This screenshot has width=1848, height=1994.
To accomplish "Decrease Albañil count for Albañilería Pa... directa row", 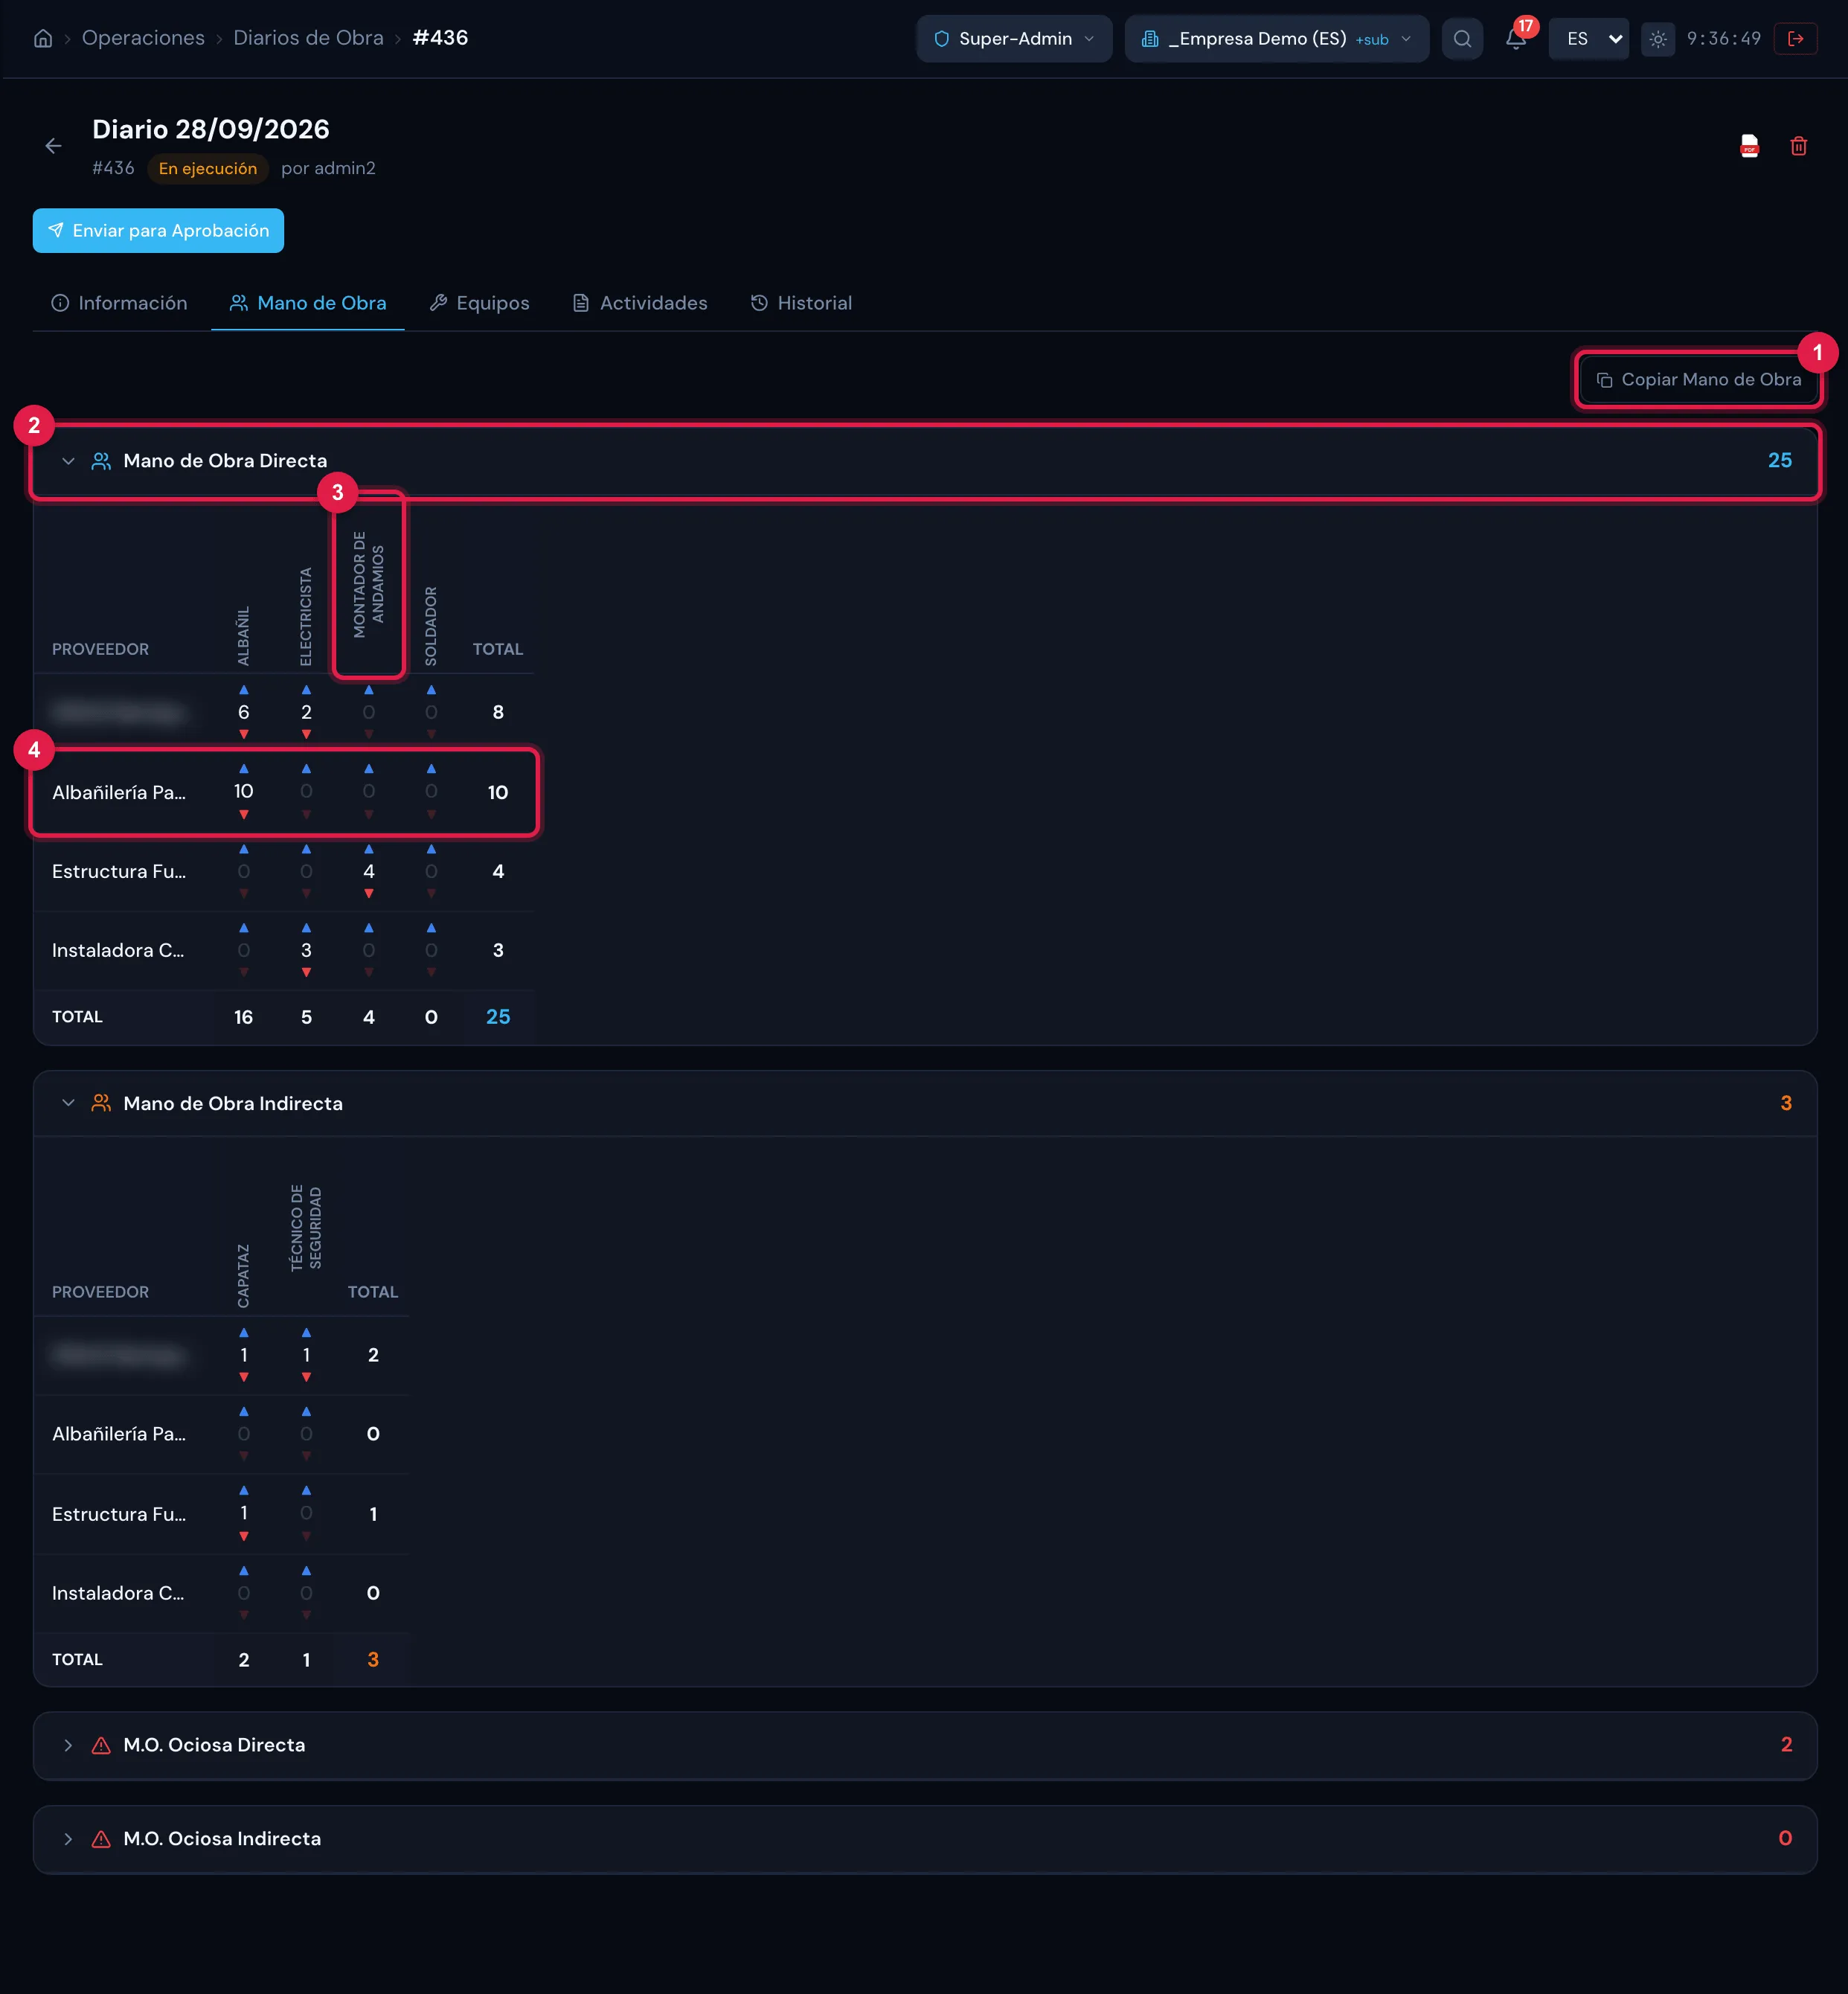I will [244, 815].
